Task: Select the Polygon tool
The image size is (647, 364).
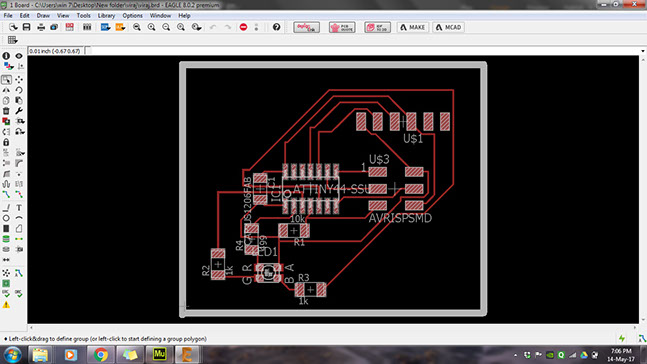Action: coord(19,229)
